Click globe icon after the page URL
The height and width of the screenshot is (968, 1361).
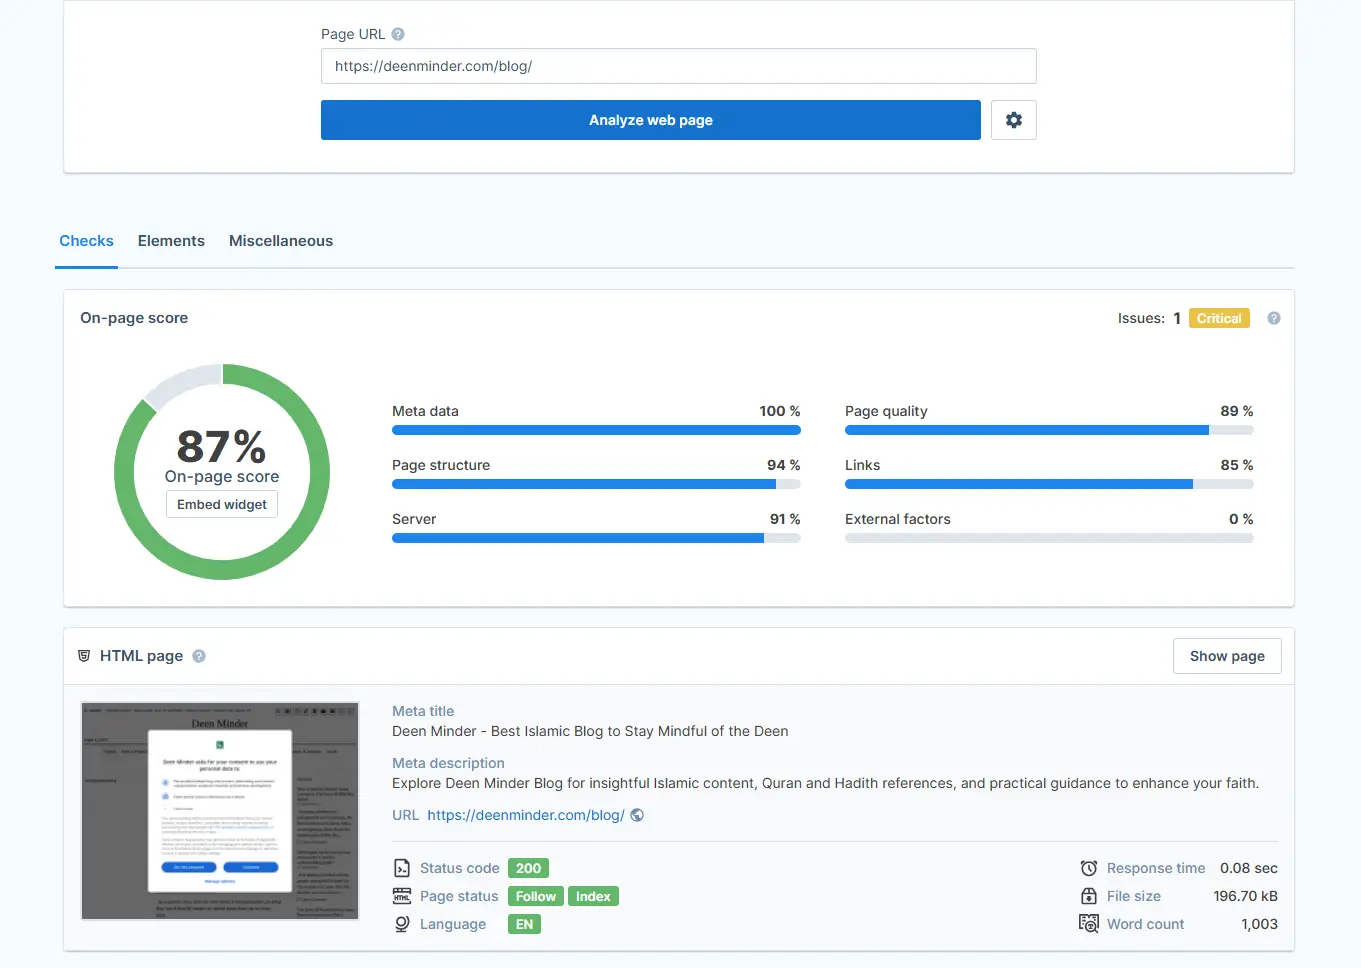[637, 815]
